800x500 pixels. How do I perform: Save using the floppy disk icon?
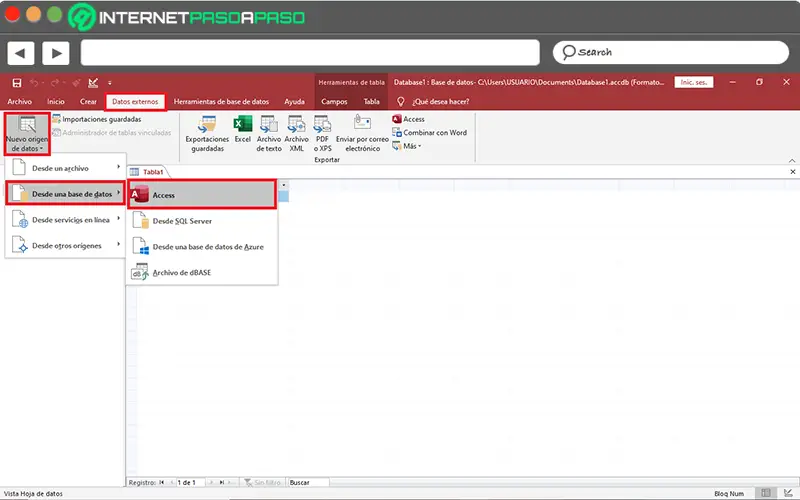point(17,83)
